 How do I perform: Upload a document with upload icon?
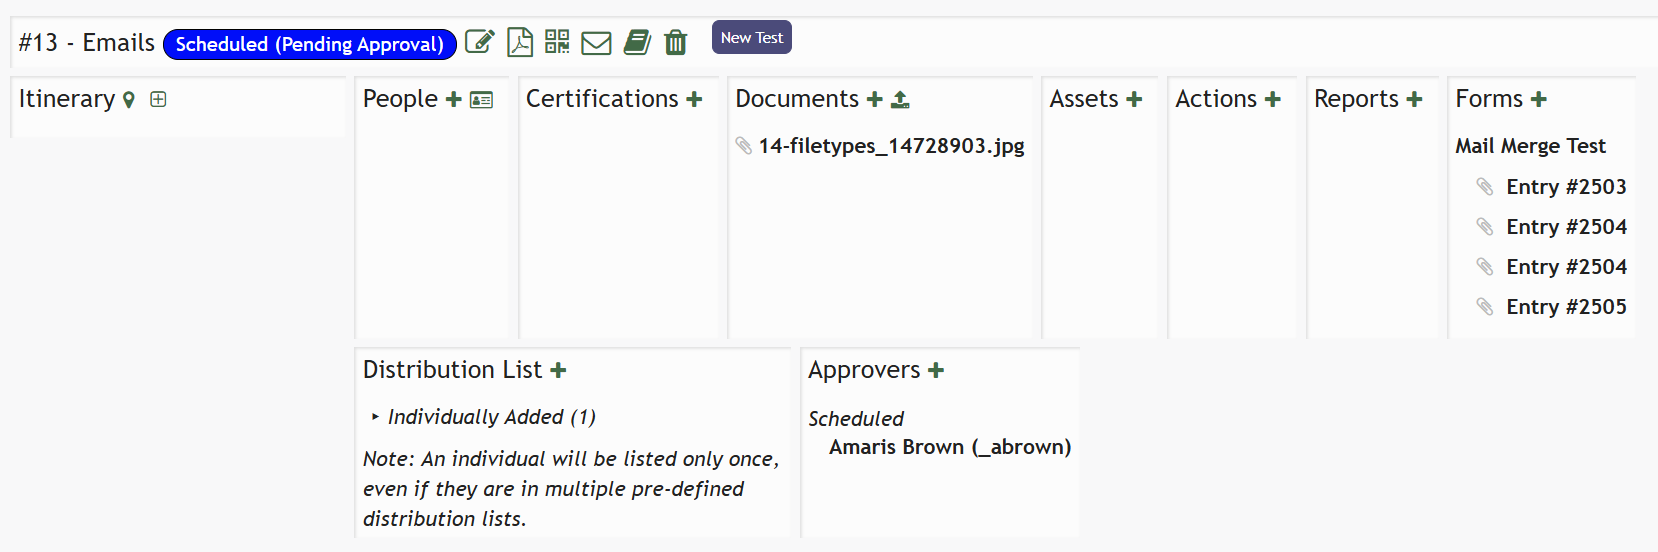[900, 99]
